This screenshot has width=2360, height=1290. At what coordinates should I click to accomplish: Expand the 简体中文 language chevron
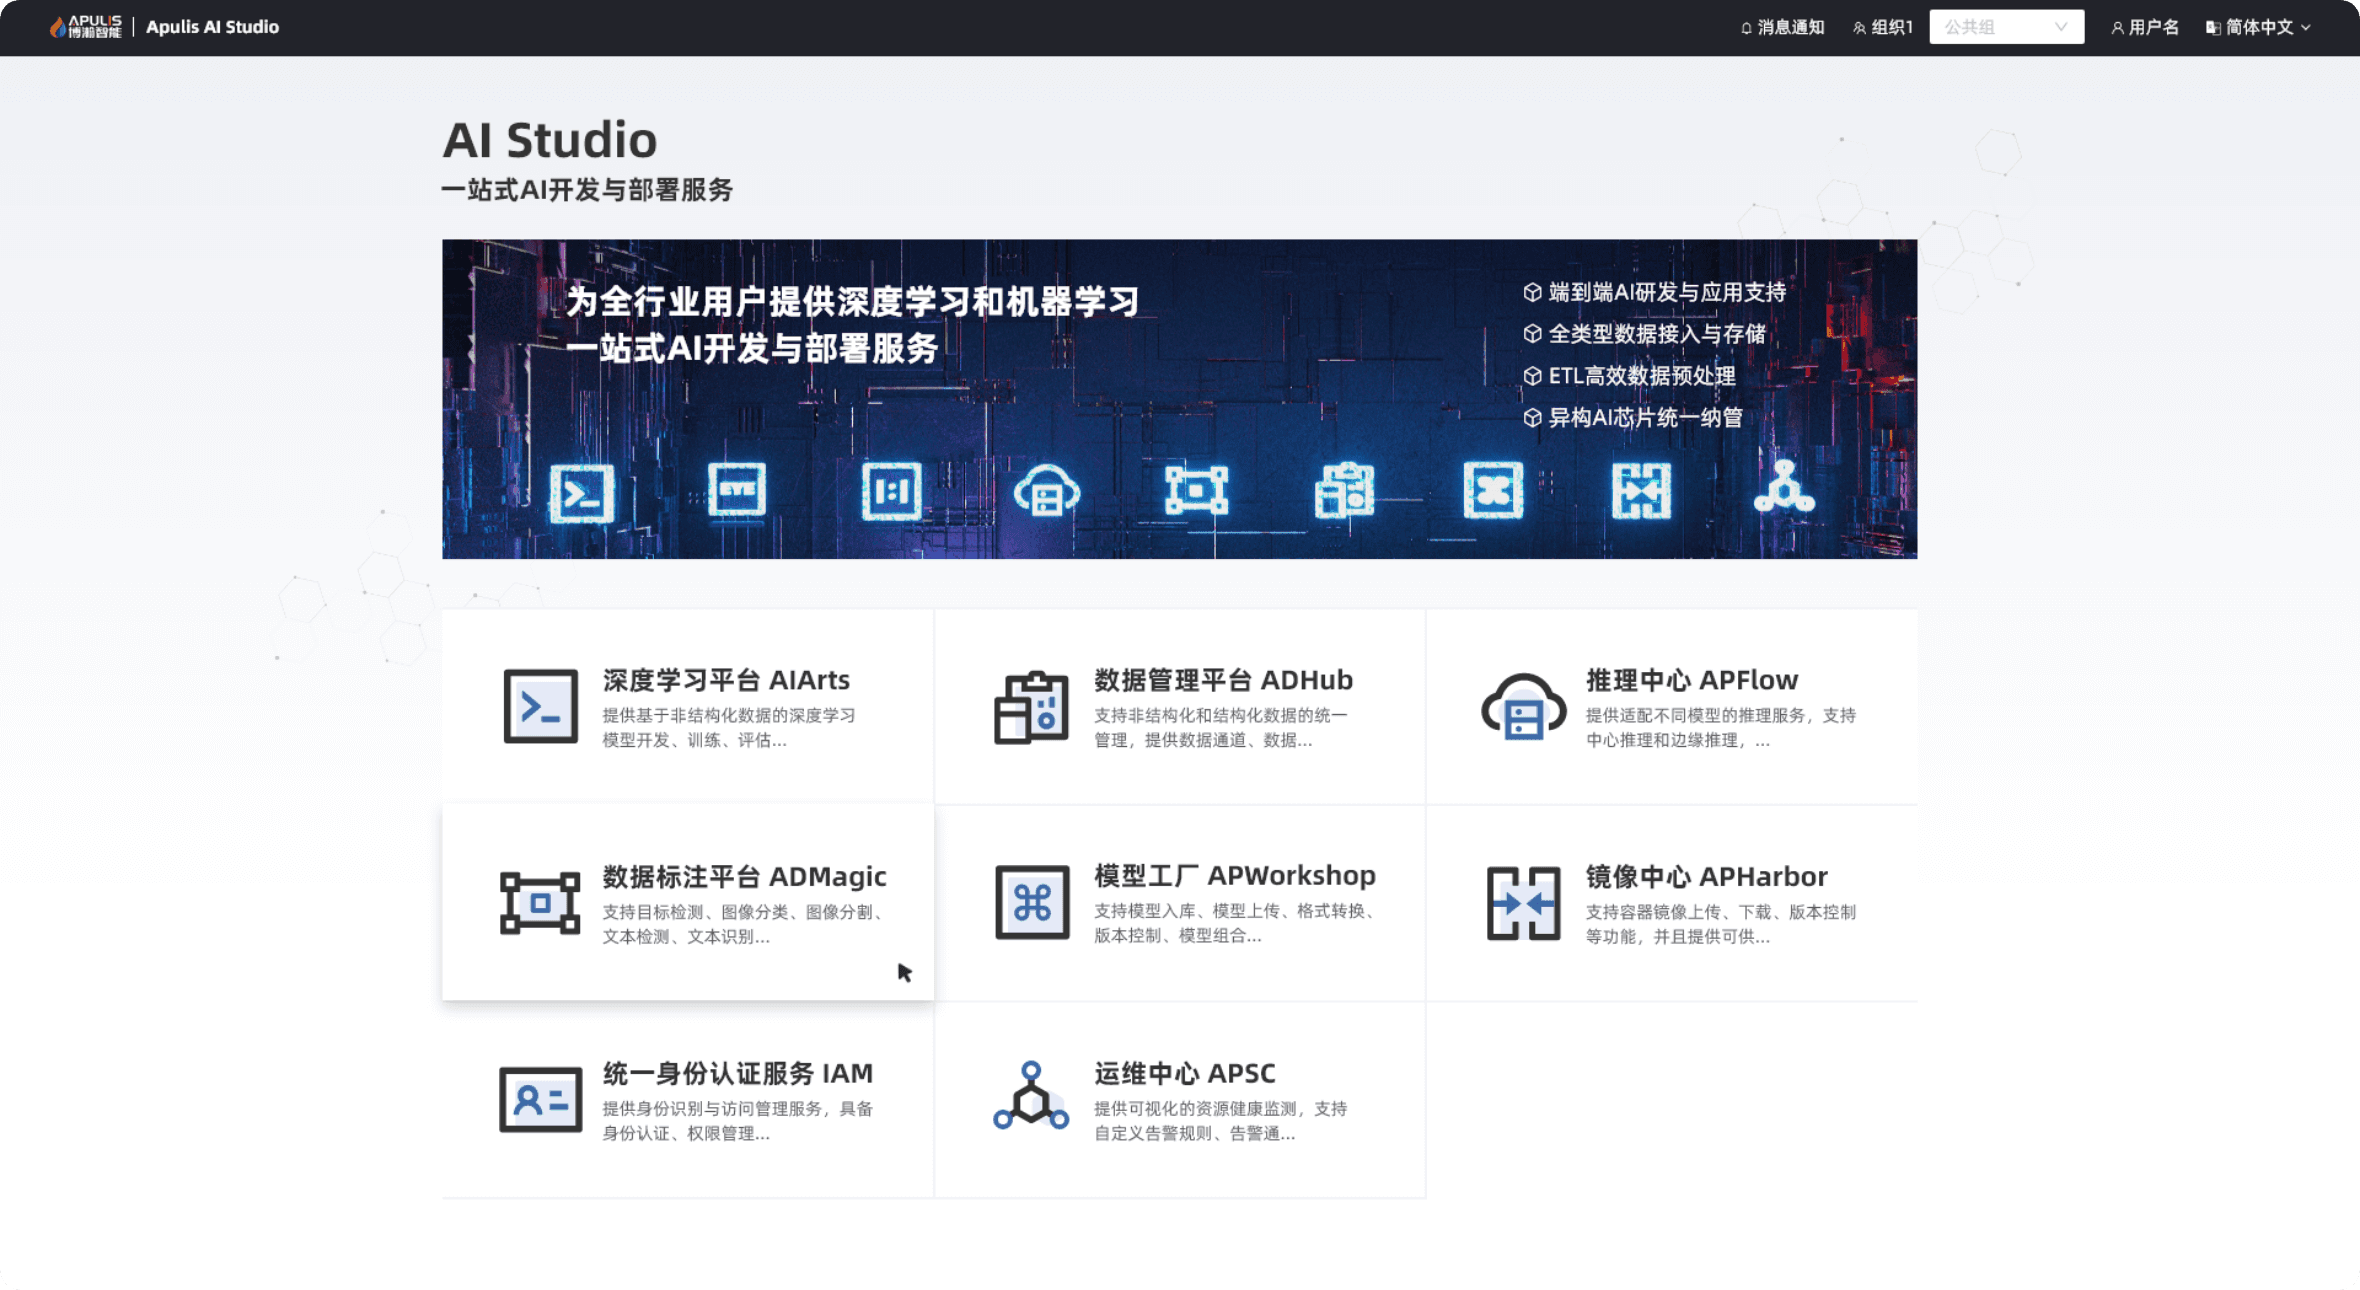(x=2306, y=28)
